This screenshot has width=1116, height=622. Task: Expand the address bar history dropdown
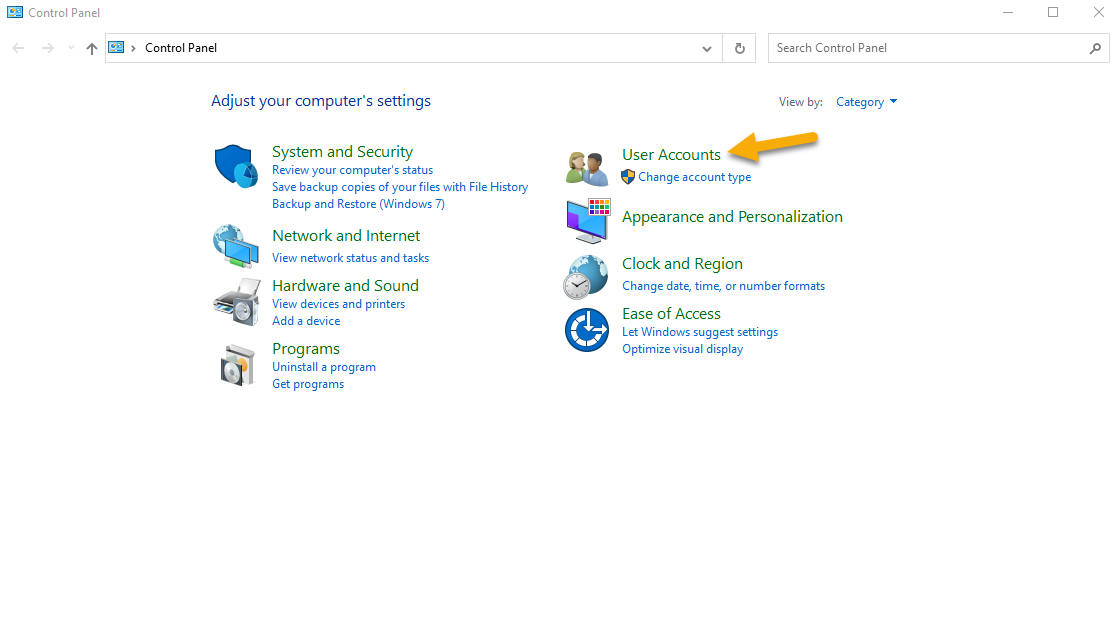click(x=707, y=48)
